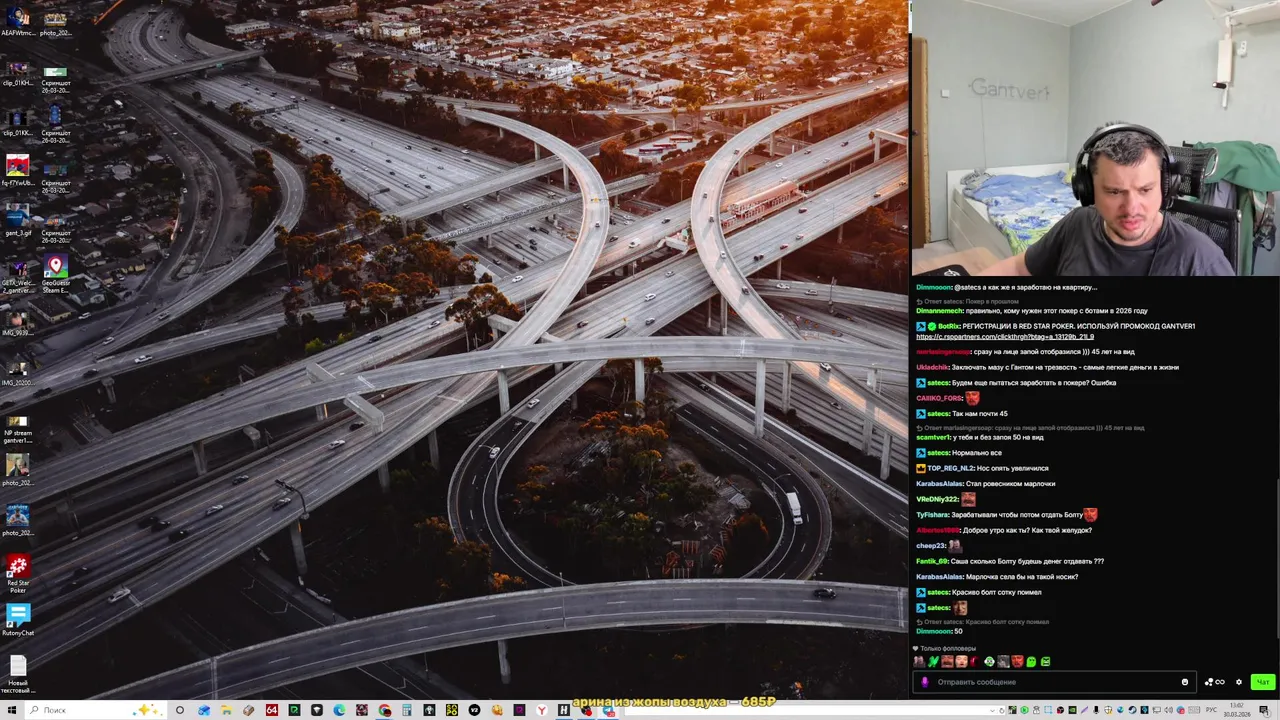Select the clip_01KH video file icon
The height and width of the screenshot is (720, 1280).
[x=17, y=72]
